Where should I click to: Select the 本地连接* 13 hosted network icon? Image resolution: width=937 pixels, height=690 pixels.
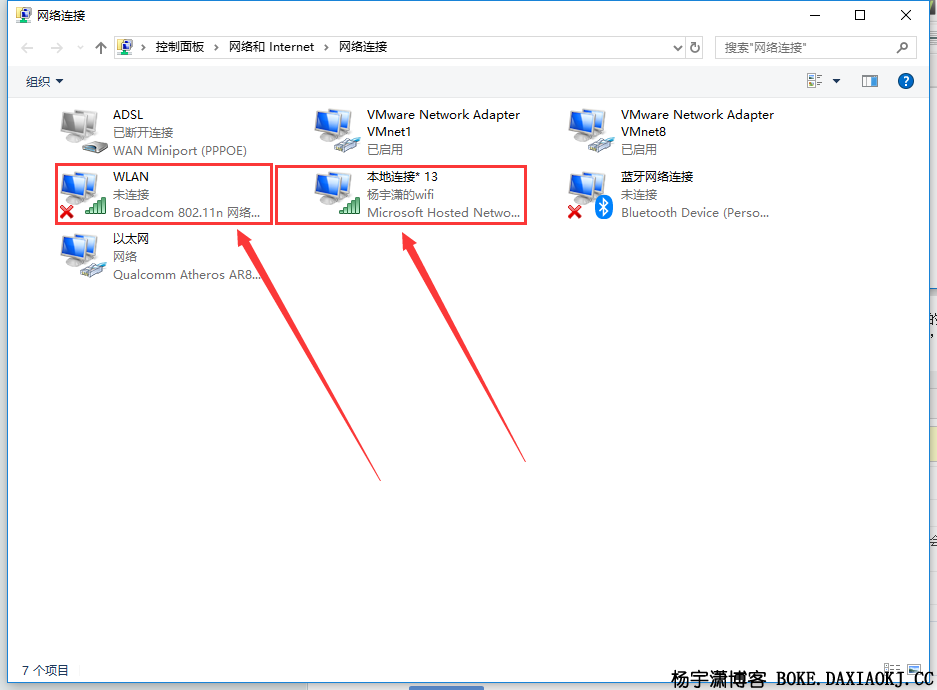337,194
